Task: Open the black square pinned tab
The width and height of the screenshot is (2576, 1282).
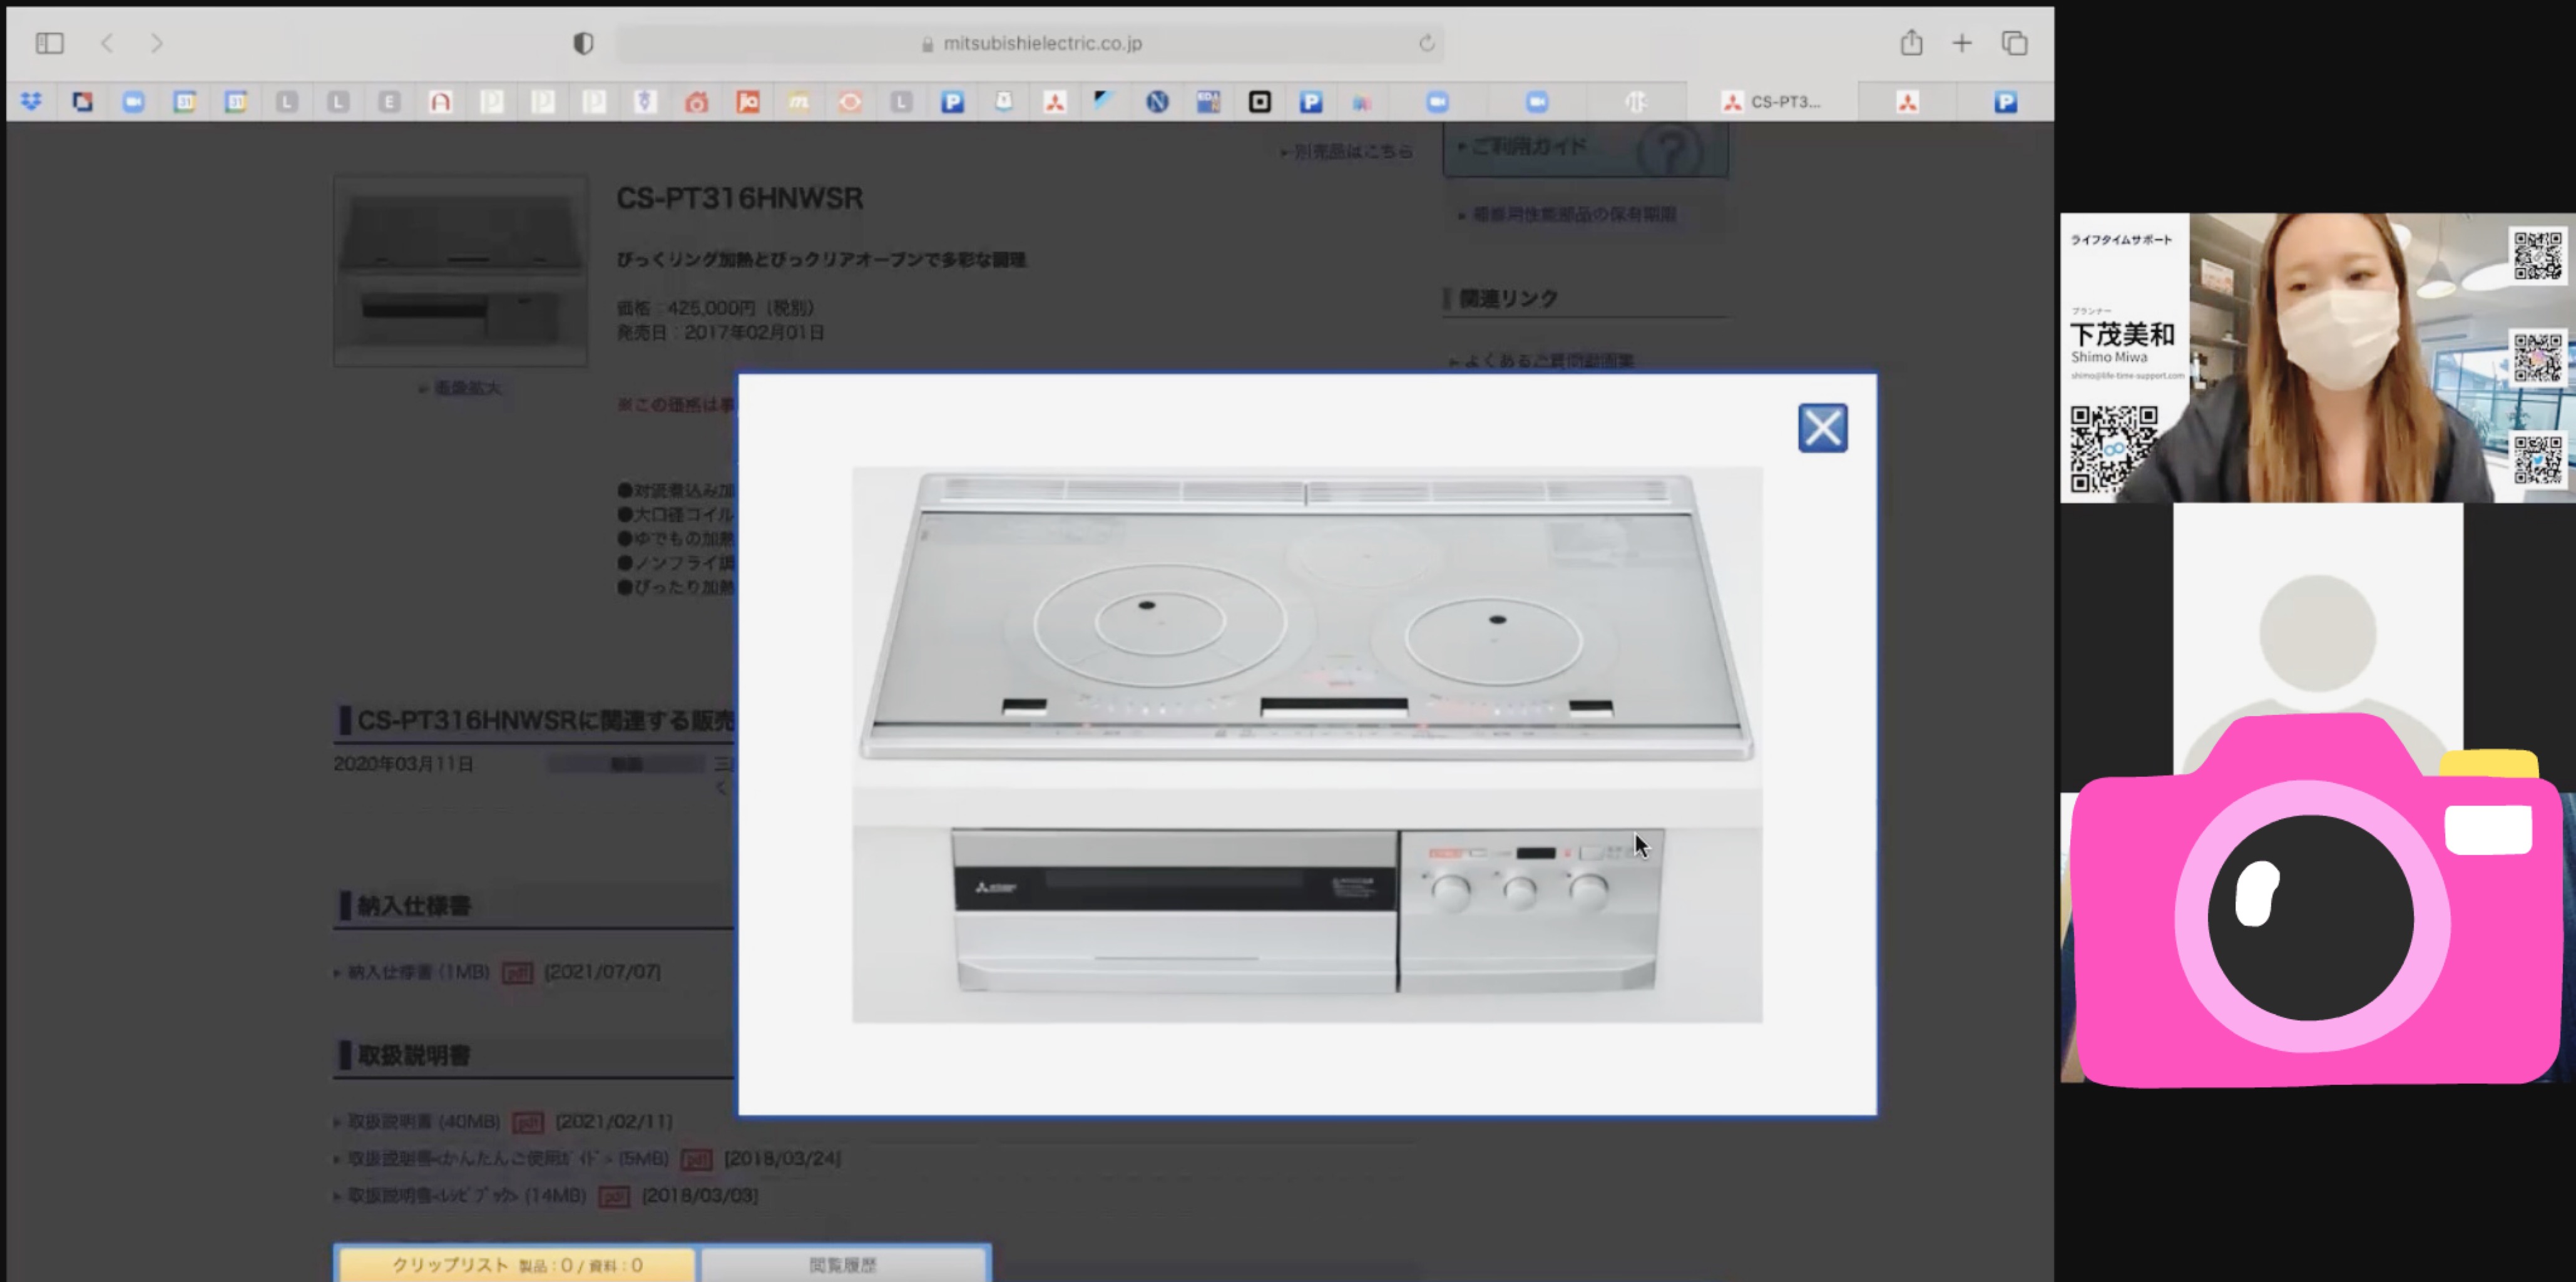Action: pyautogui.click(x=1260, y=101)
